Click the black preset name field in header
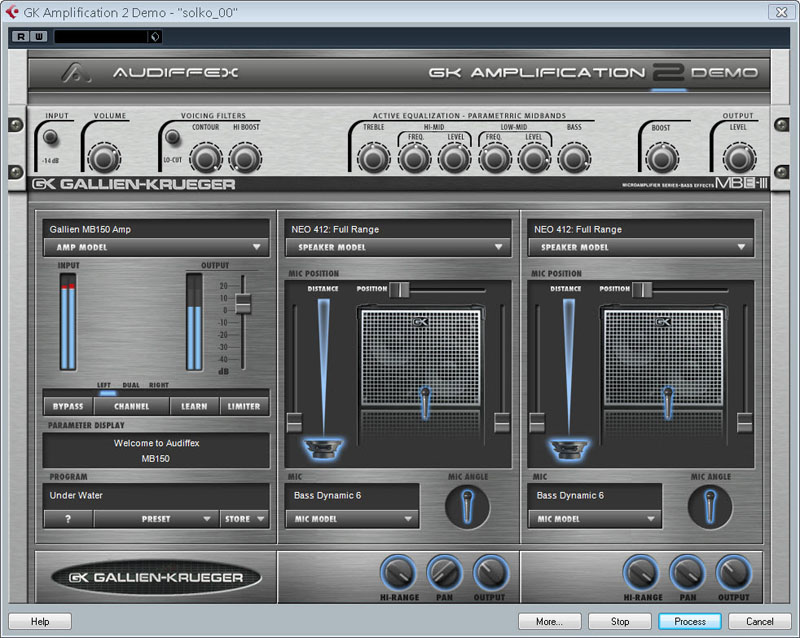Viewport: 800px width, 638px height. 101,36
